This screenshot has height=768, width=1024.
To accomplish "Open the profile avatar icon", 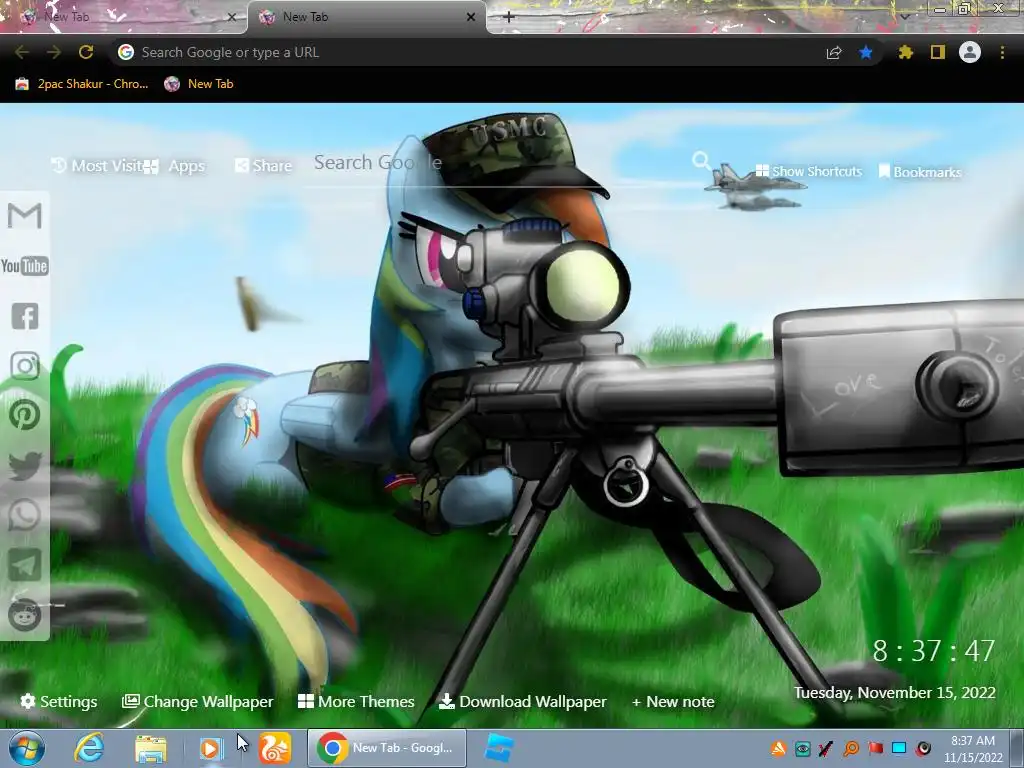I will [970, 52].
